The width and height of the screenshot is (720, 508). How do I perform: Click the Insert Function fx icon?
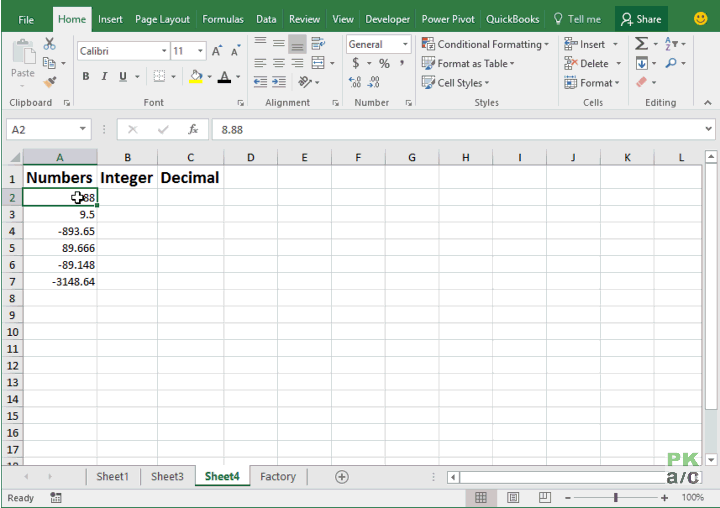(193, 130)
